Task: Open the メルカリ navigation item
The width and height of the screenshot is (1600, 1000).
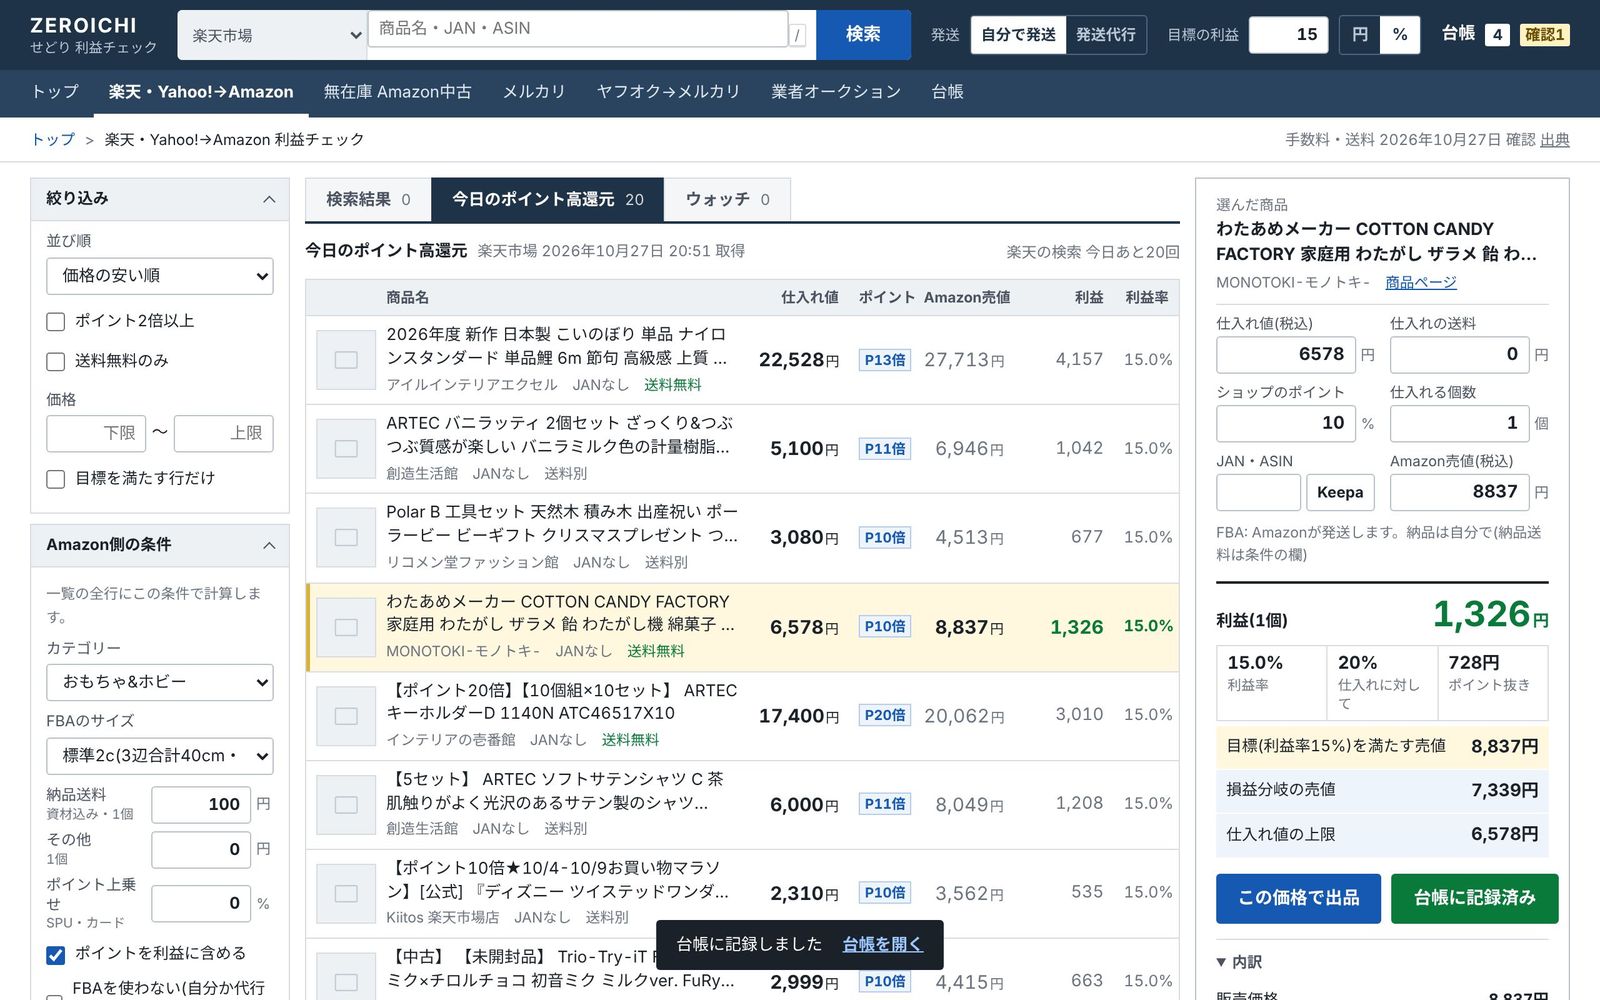Action: [x=534, y=92]
